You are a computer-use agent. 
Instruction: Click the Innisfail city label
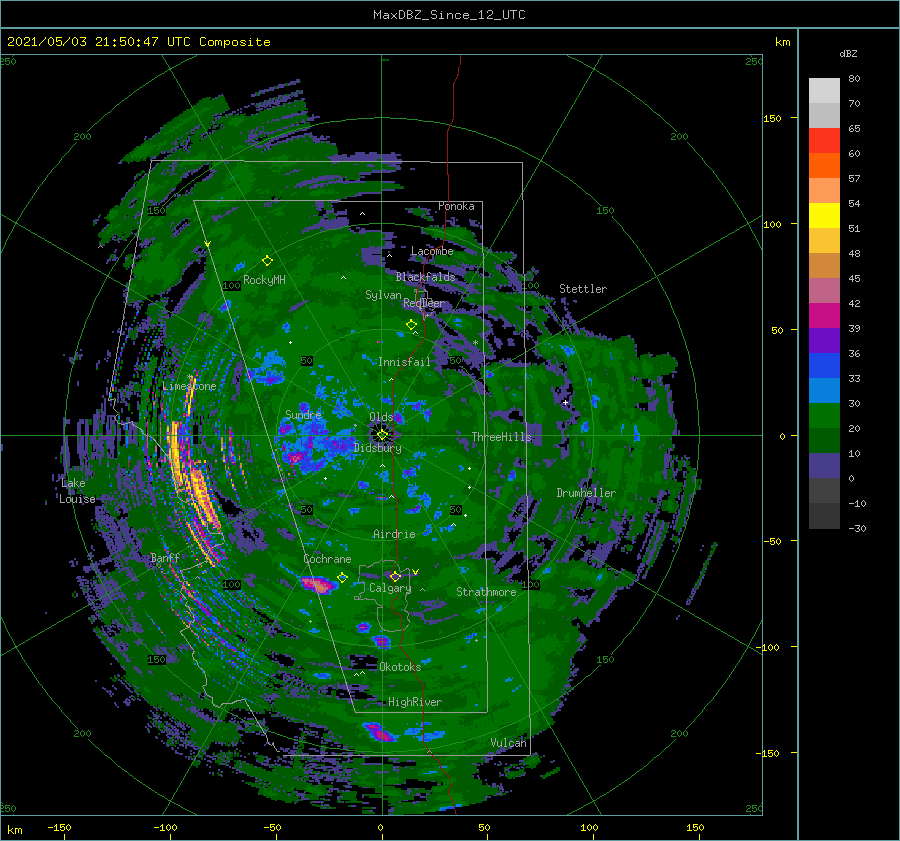pos(404,362)
